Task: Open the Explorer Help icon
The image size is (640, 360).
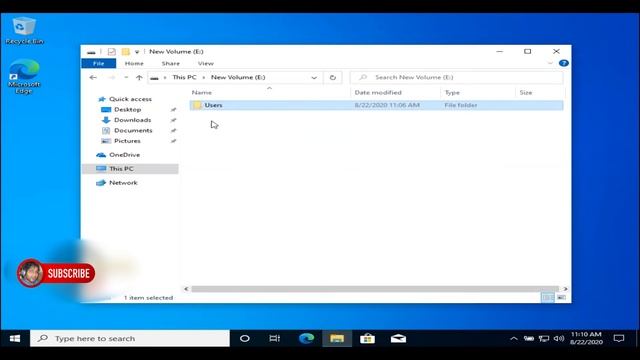Action: [x=564, y=63]
